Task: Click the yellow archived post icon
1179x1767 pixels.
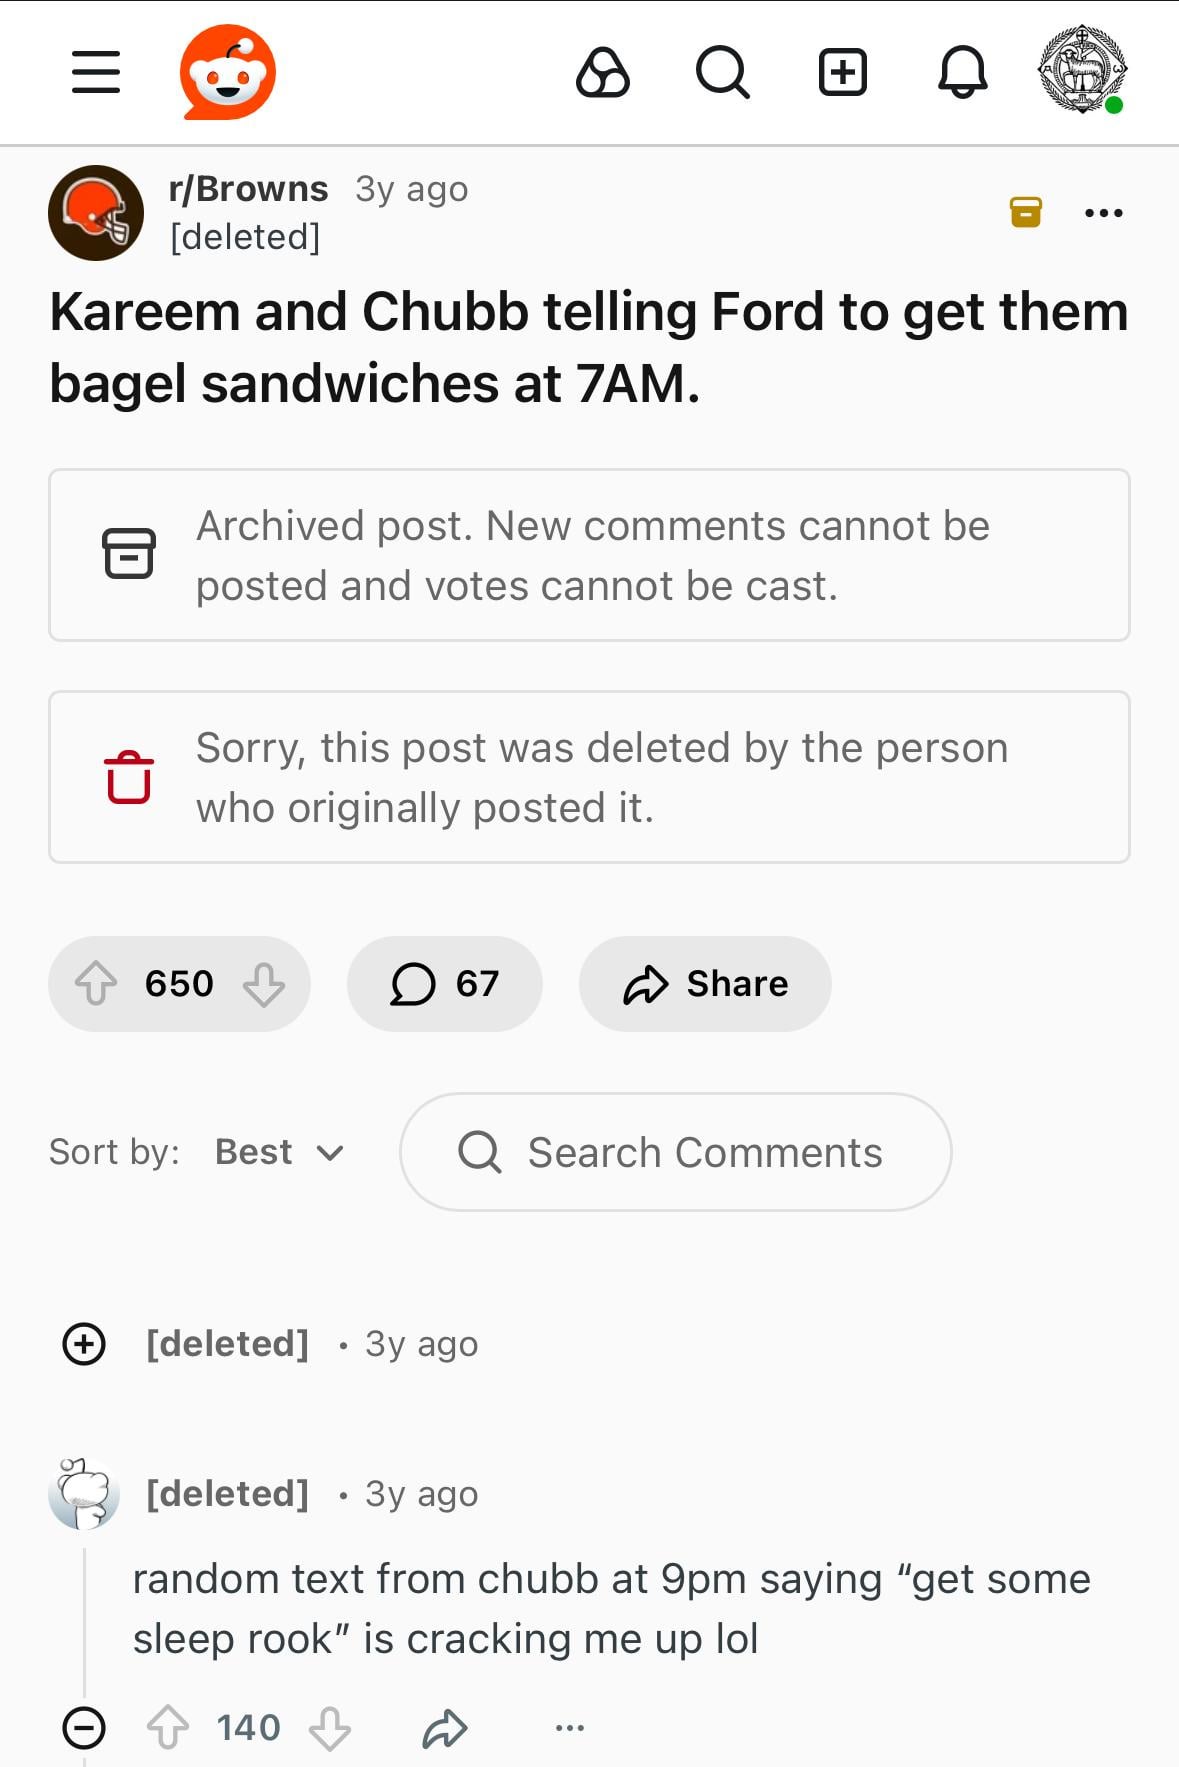Action: pos(1026,212)
